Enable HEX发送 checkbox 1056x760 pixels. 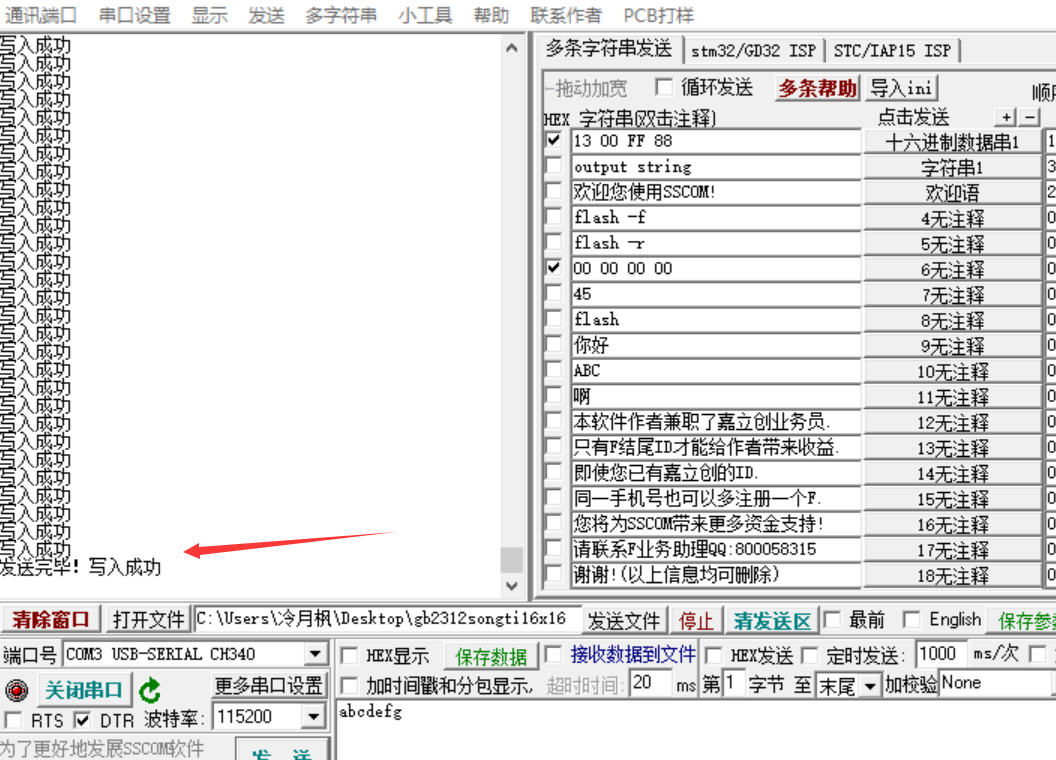click(x=713, y=656)
